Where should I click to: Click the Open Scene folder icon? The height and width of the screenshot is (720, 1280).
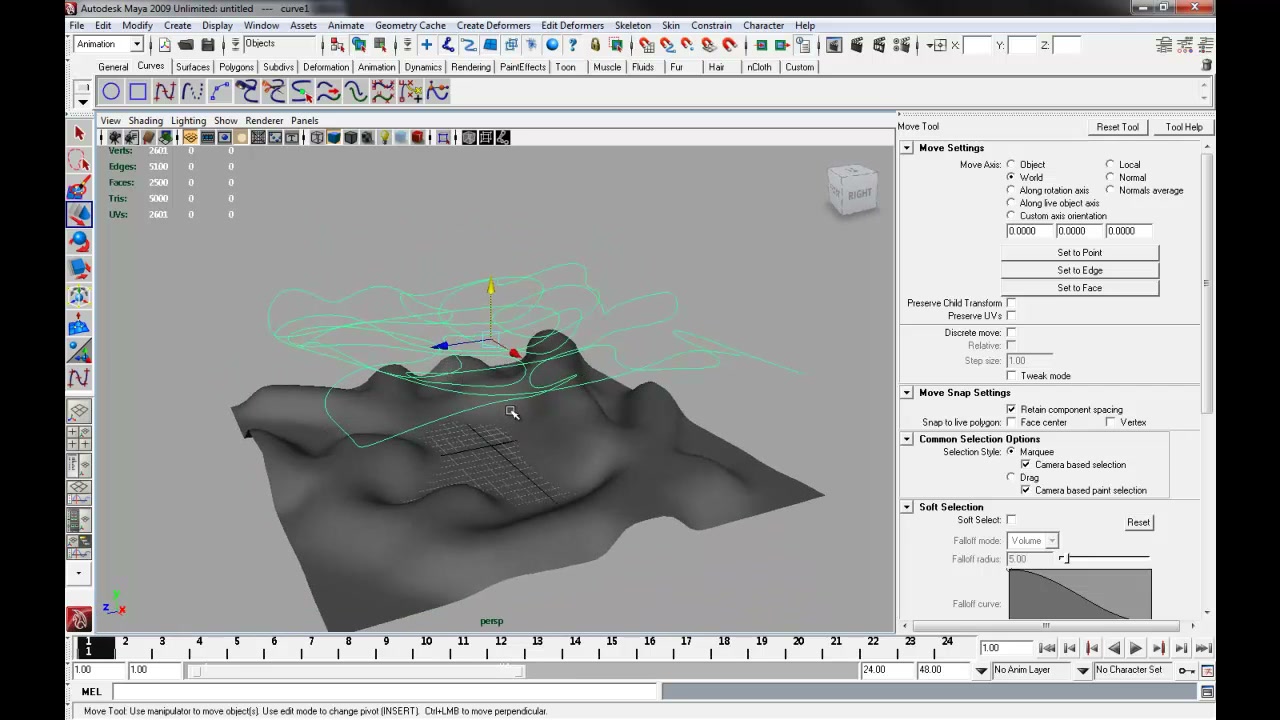186,45
